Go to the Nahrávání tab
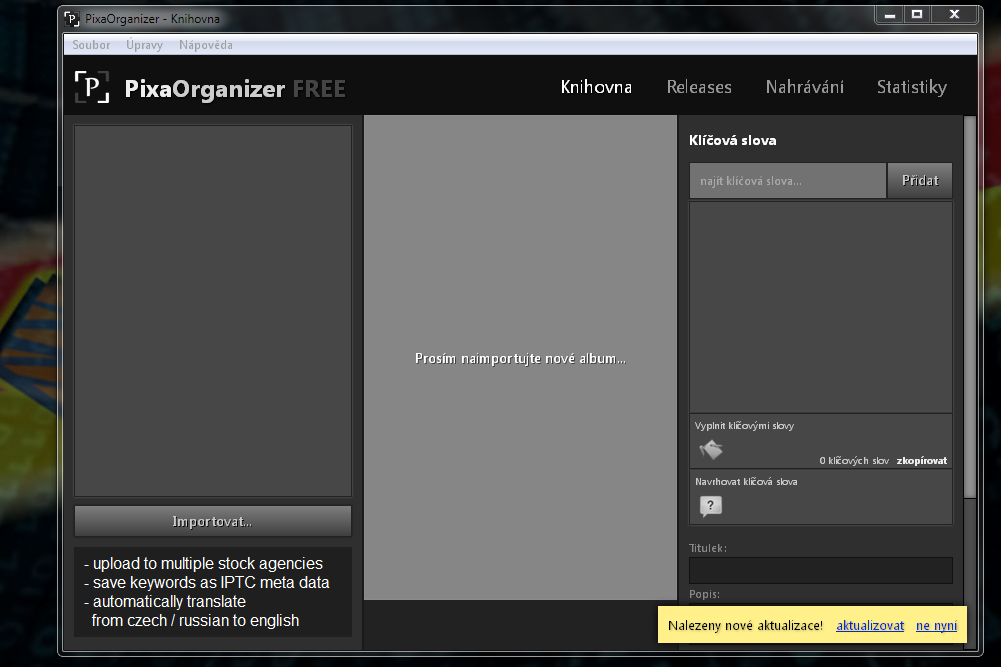Screen dimensions: 1001x667 click(804, 87)
